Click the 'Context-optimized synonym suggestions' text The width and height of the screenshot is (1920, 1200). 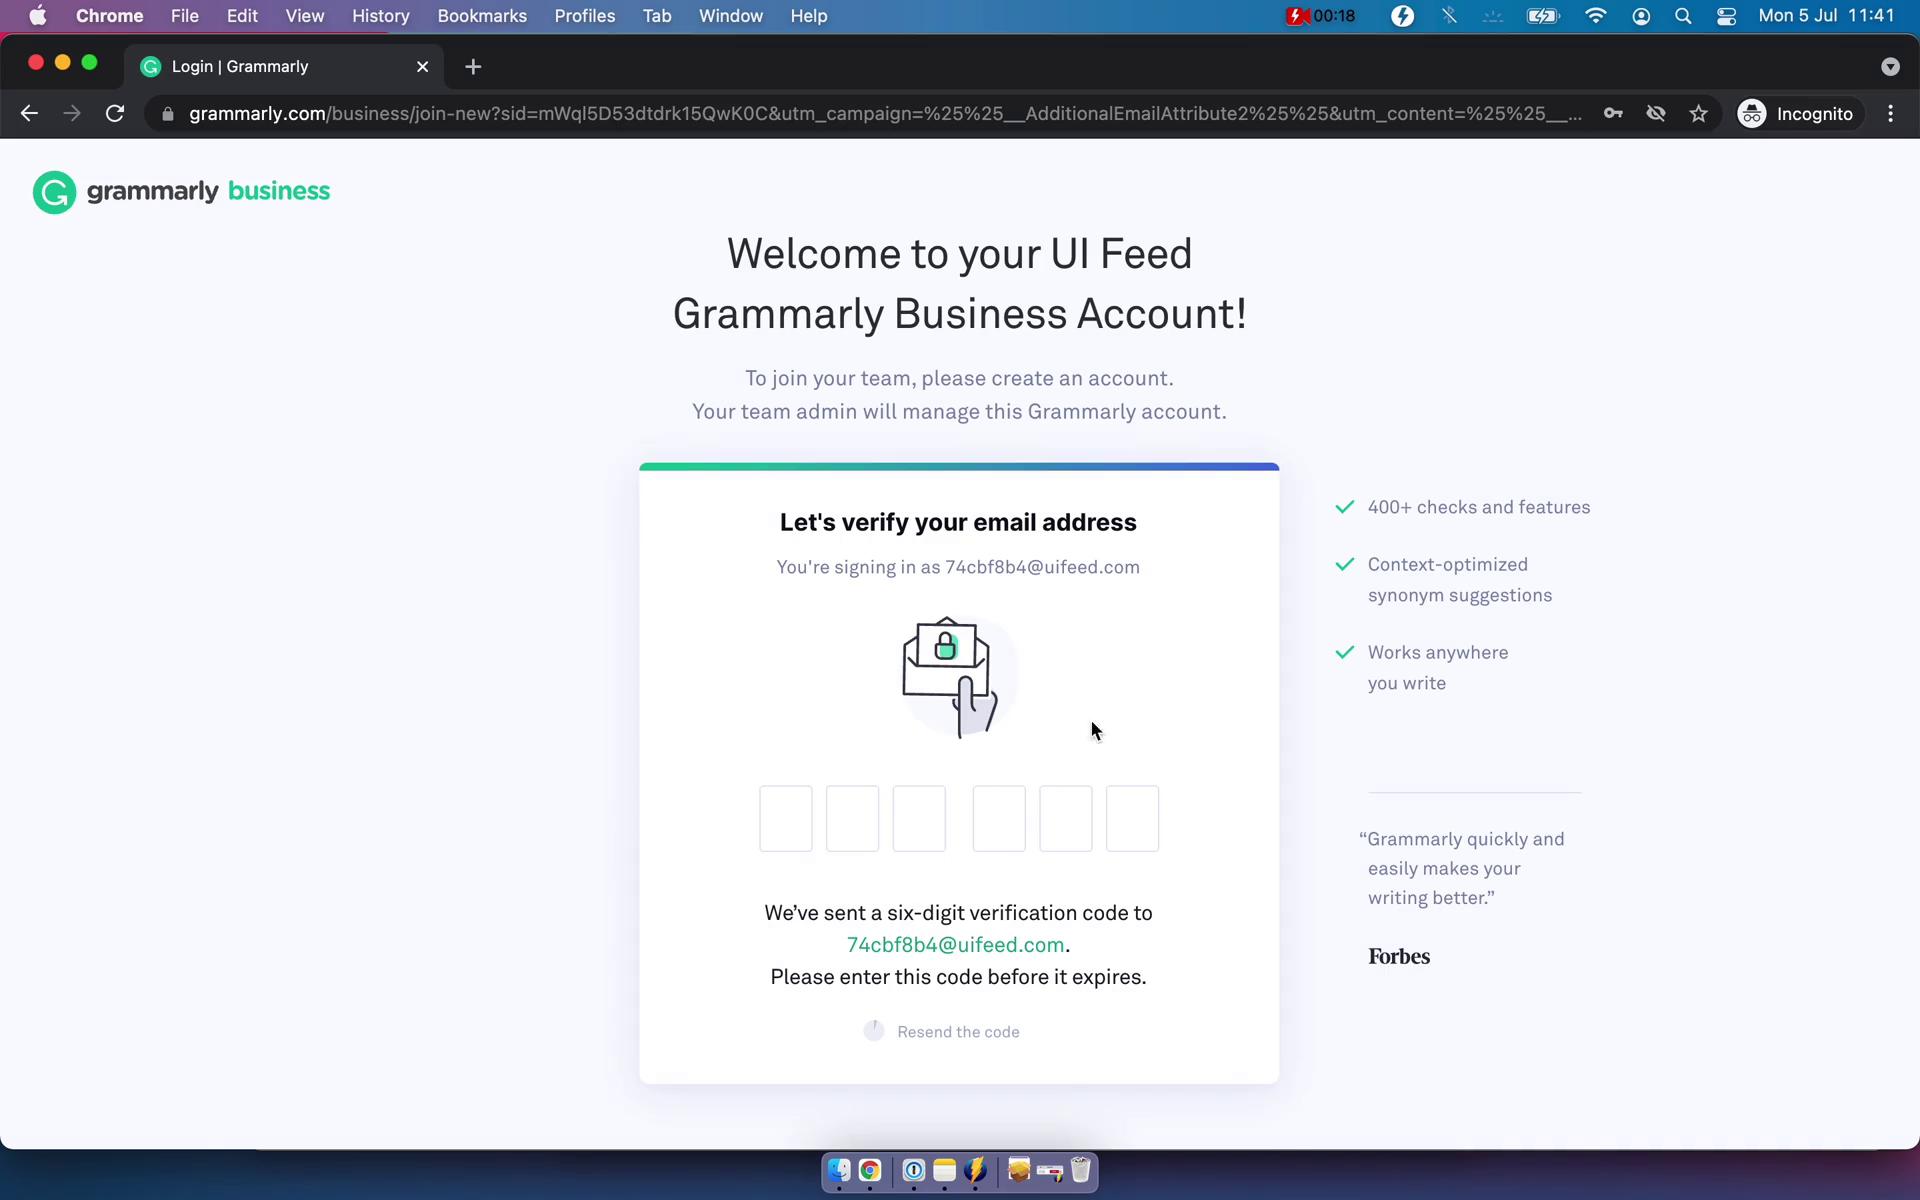click(1460, 580)
